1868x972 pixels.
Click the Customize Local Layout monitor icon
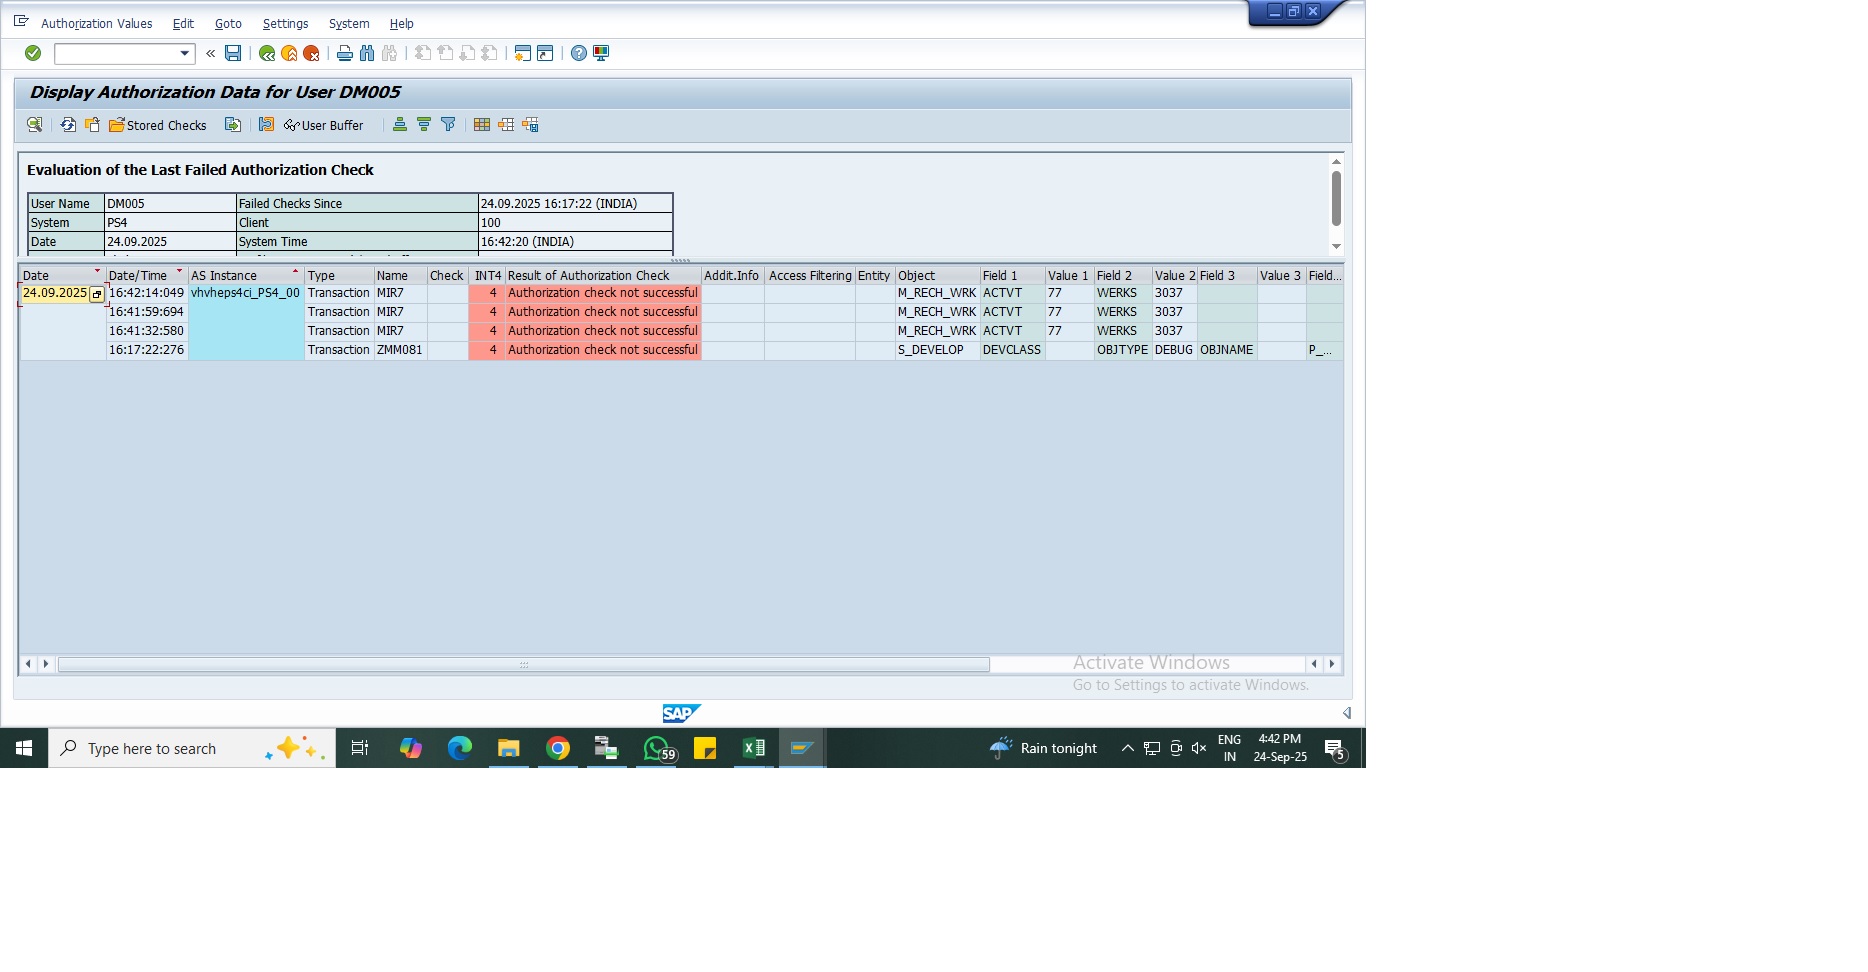pyautogui.click(x=601, y=53)
